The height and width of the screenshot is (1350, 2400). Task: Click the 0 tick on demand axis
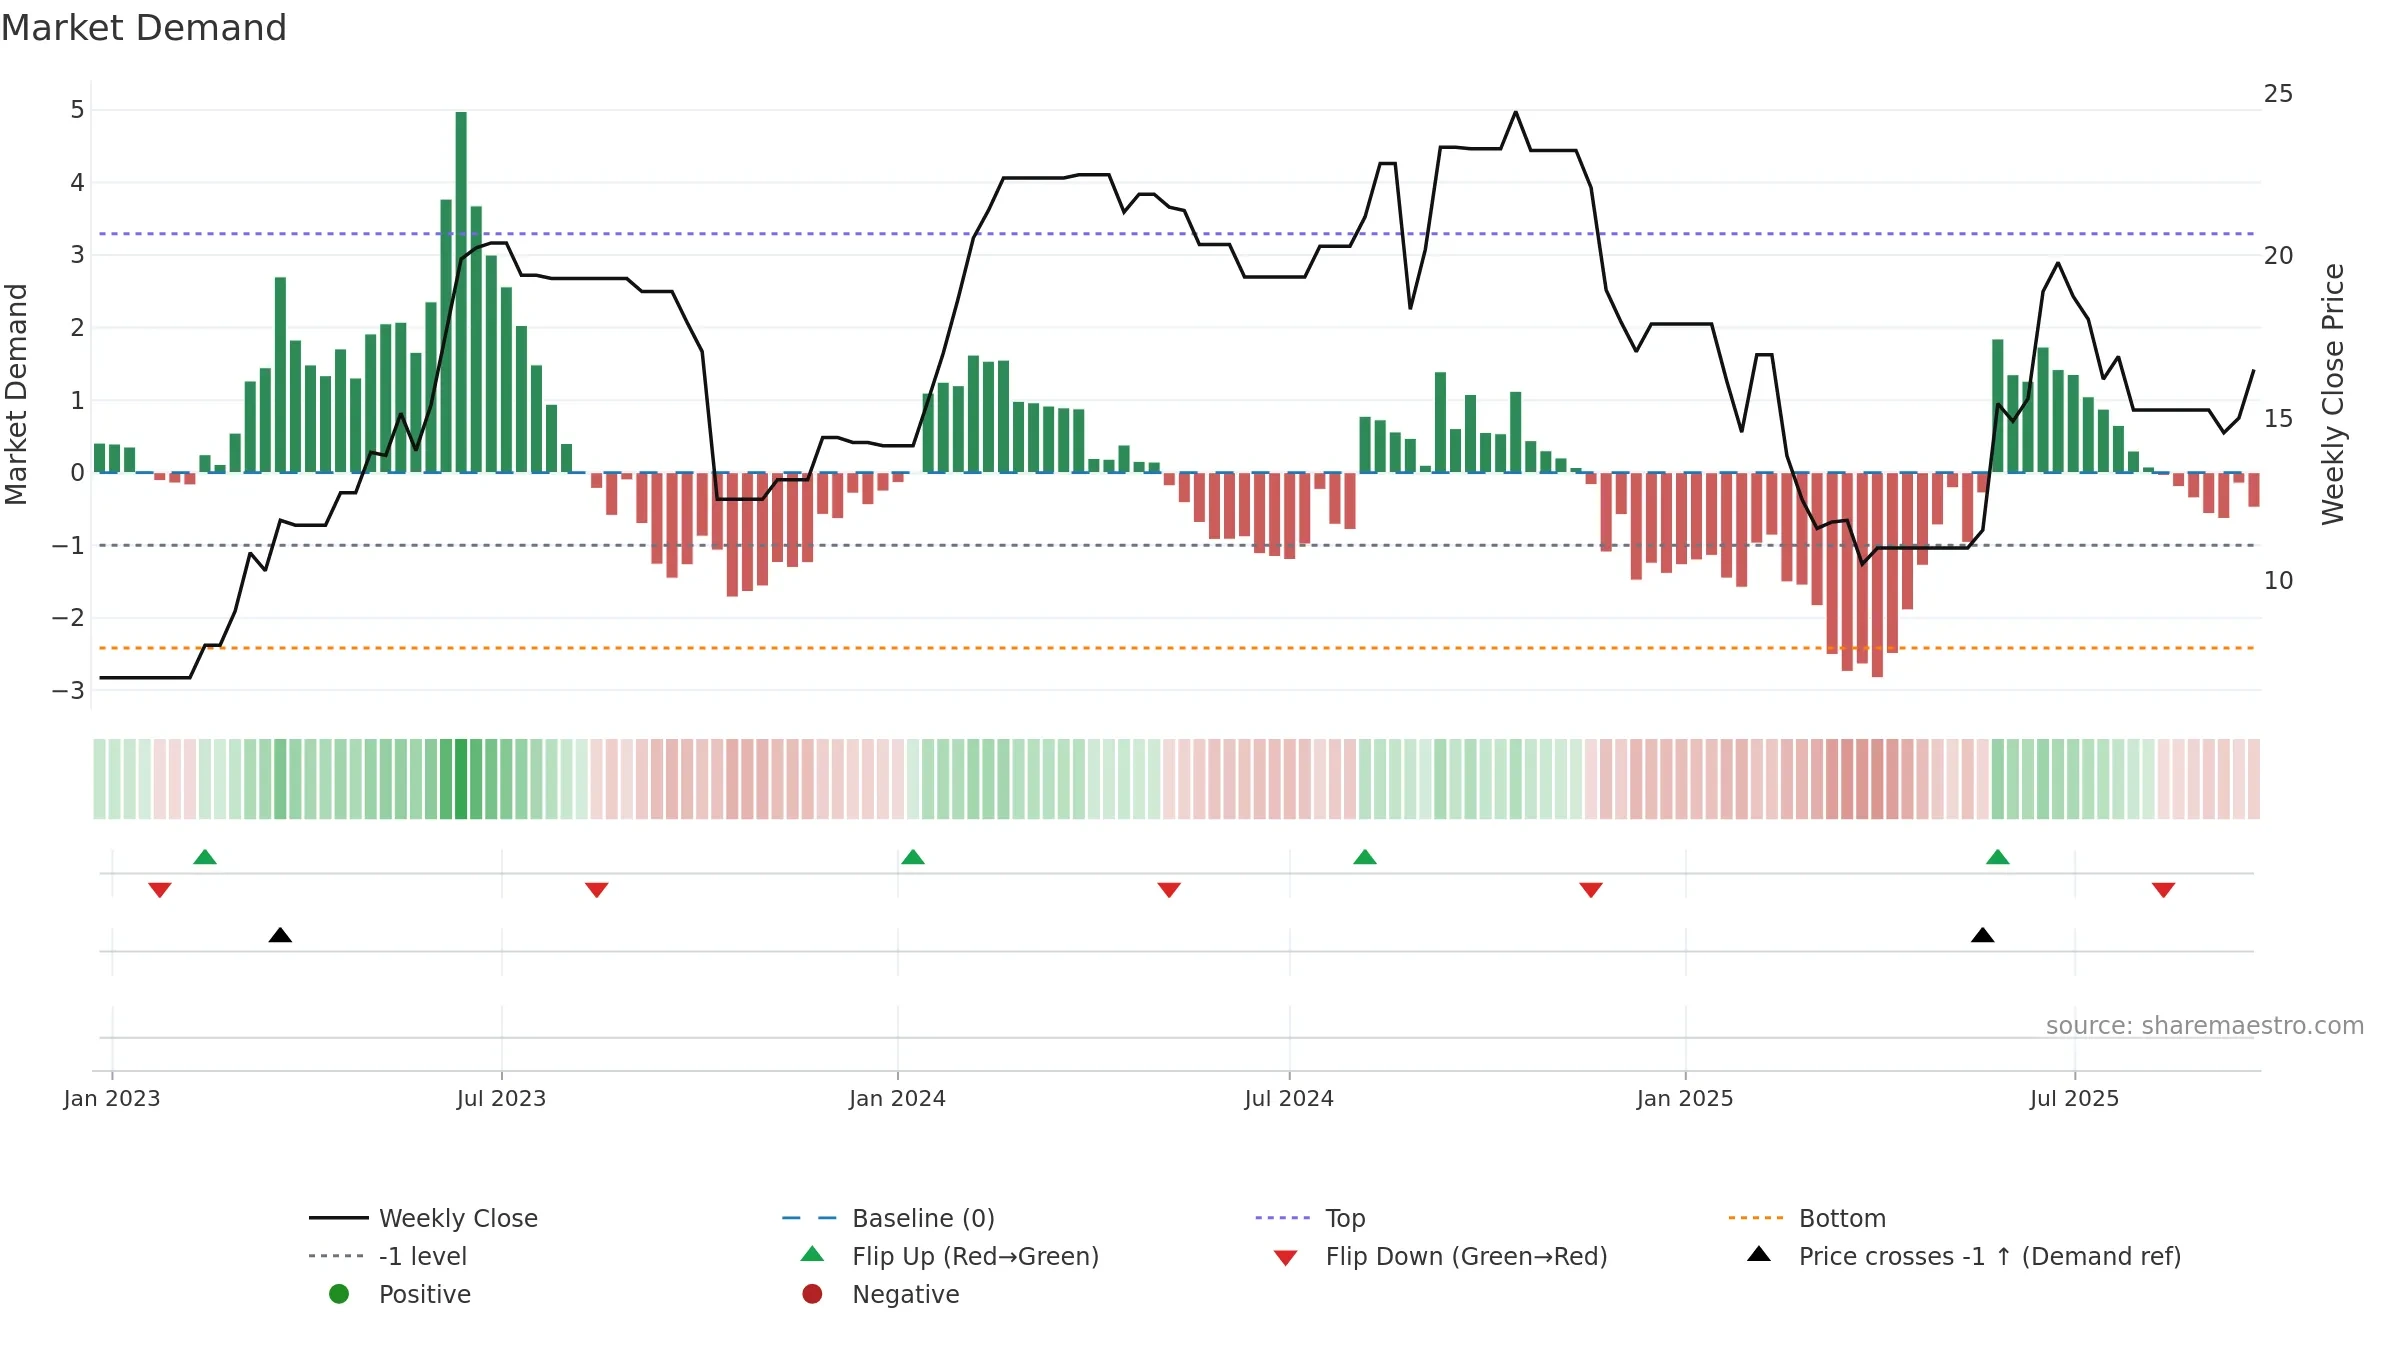click(x=77, y=473)
